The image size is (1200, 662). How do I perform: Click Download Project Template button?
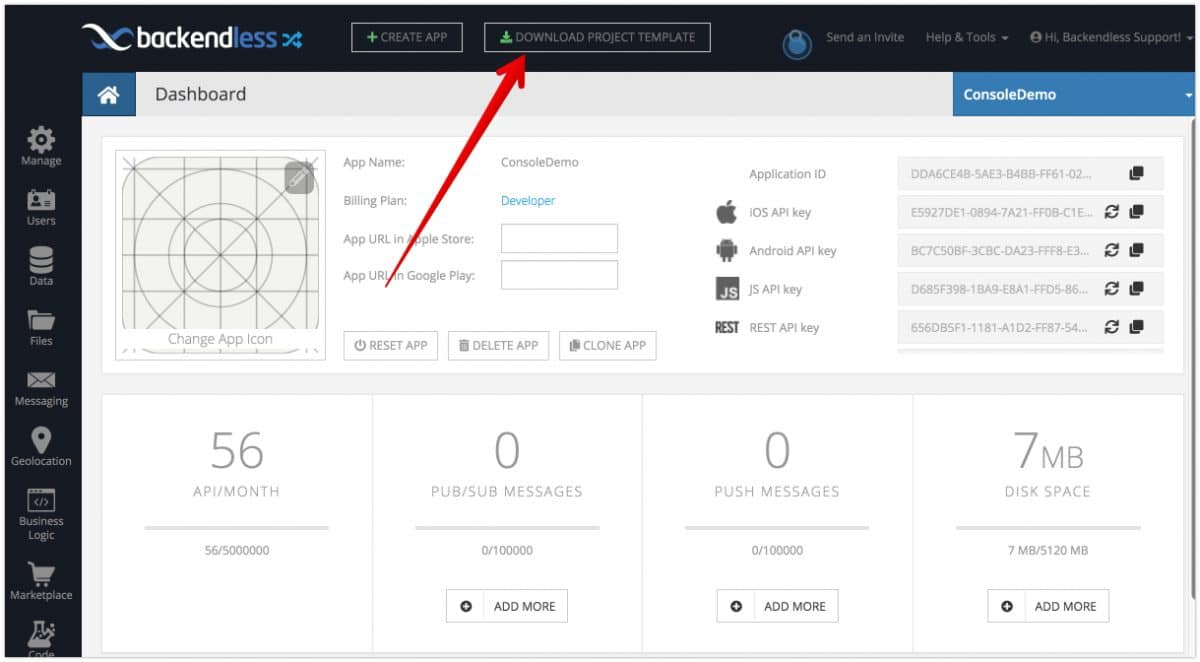click(597, 37)
